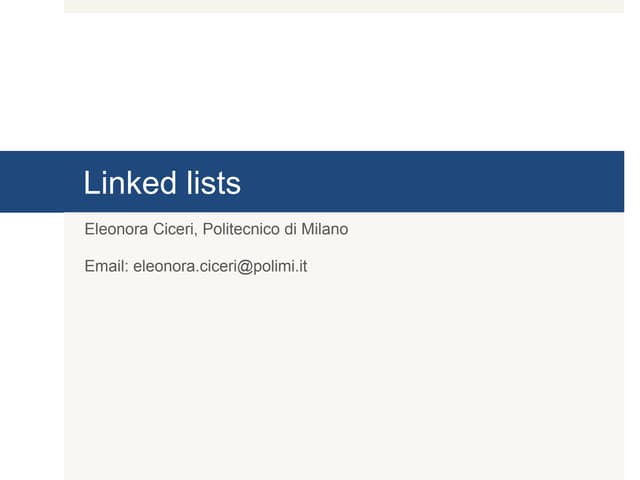The height and width of the screenshot is (480, 640).
Task: Click the "polimi.it" domain in the email
Action: pos(278,266)
